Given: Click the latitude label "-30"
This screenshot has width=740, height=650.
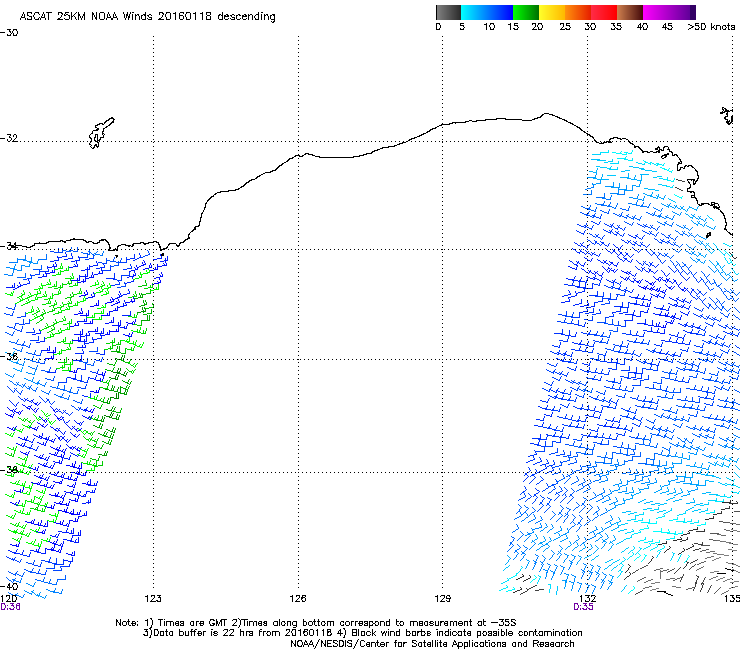Looking at the screenshot, I should click(x=9, y=32).
